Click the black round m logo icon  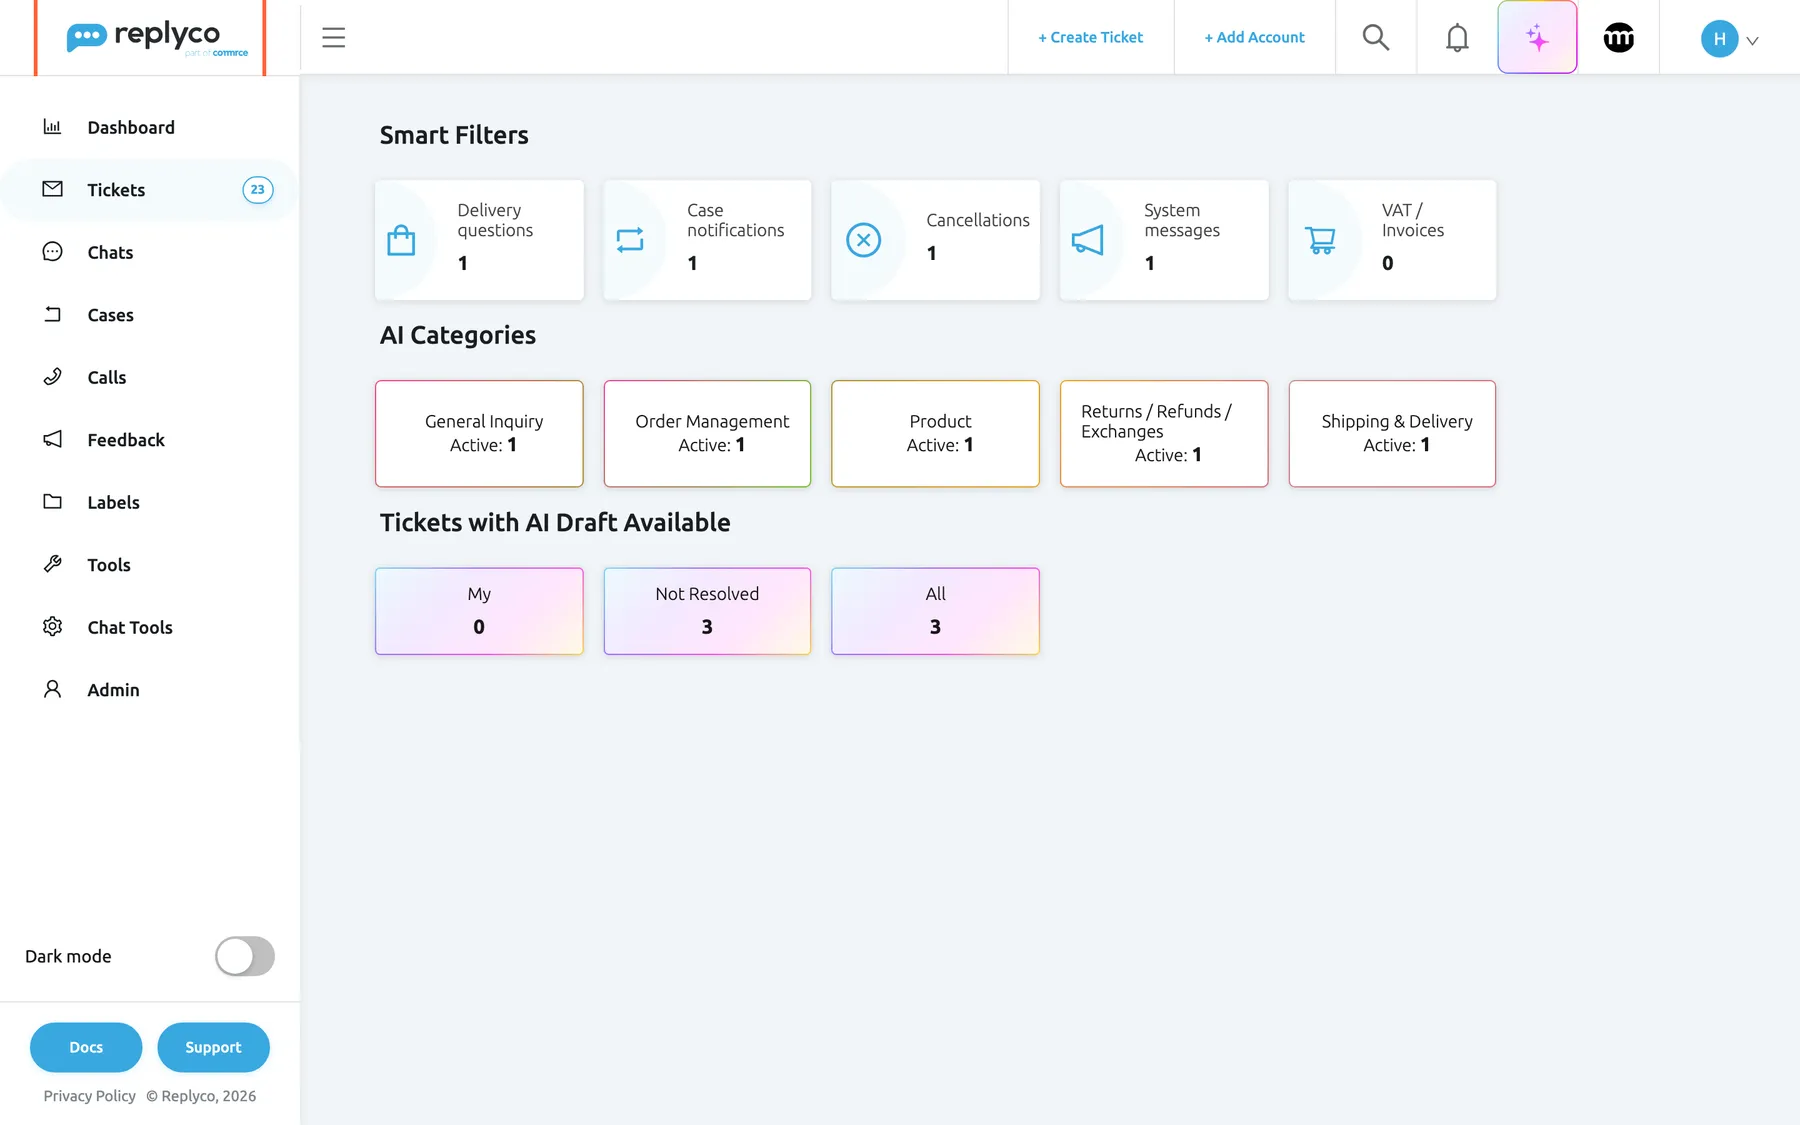[x=1618, y=37]
